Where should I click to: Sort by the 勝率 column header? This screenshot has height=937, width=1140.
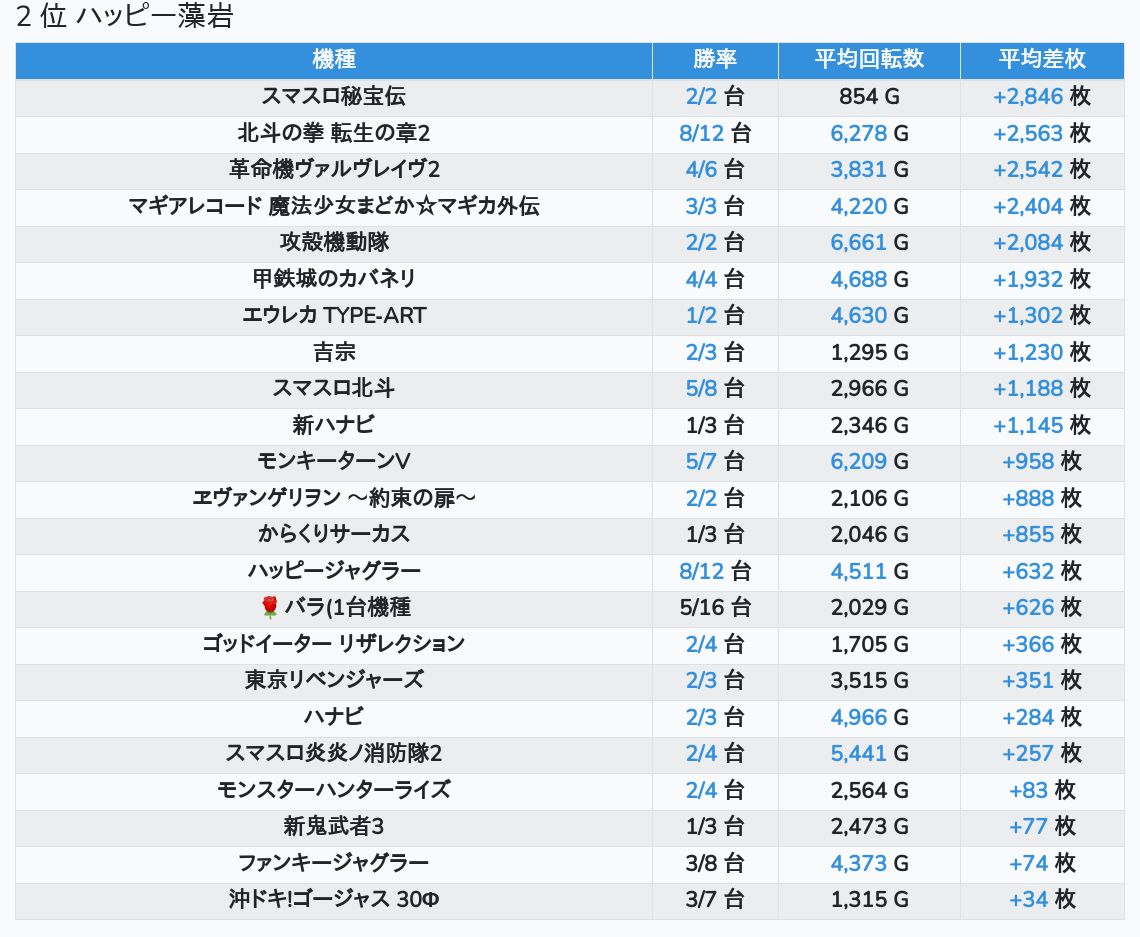point(715,60)
